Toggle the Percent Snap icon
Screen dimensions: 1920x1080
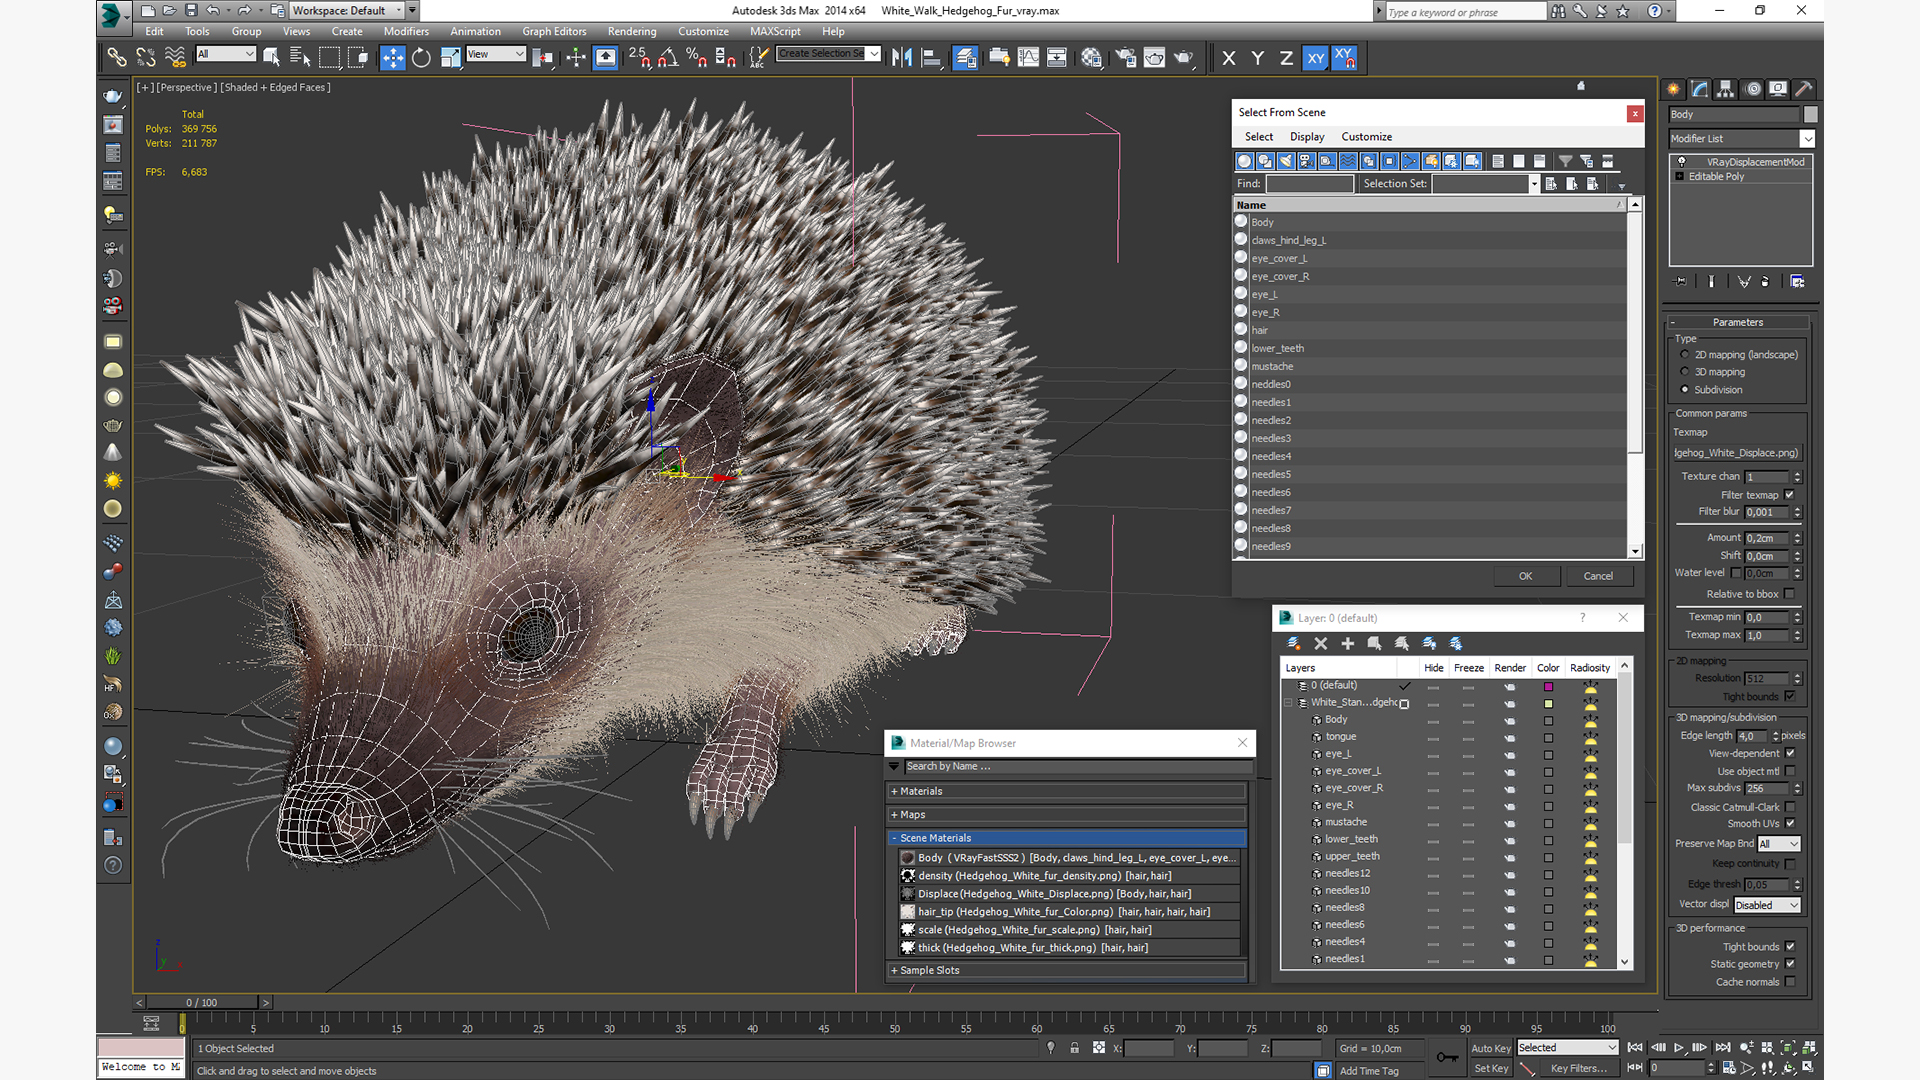point(697,58)
